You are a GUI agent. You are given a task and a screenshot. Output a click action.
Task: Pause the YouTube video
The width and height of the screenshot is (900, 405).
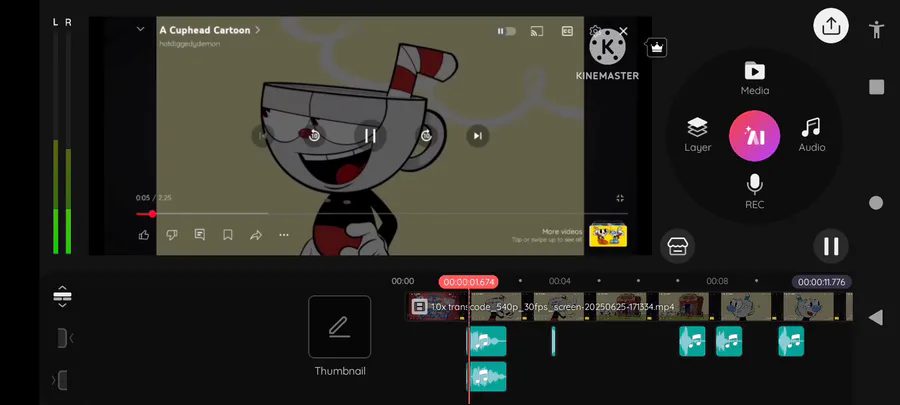click(370, 136)
